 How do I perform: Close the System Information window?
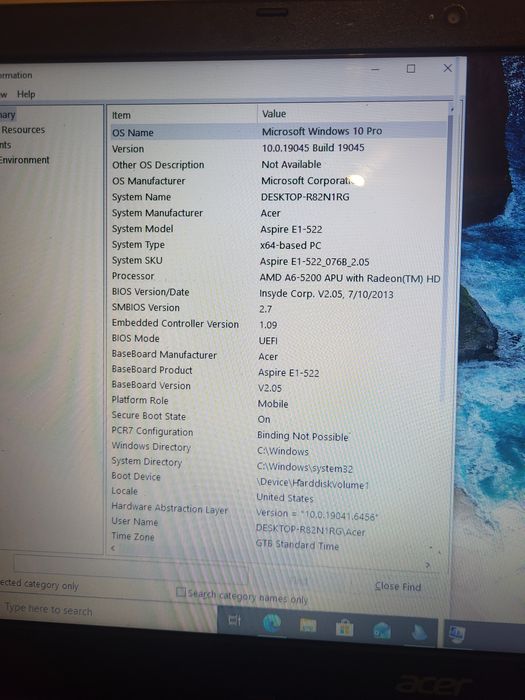[x=447, y=68]
